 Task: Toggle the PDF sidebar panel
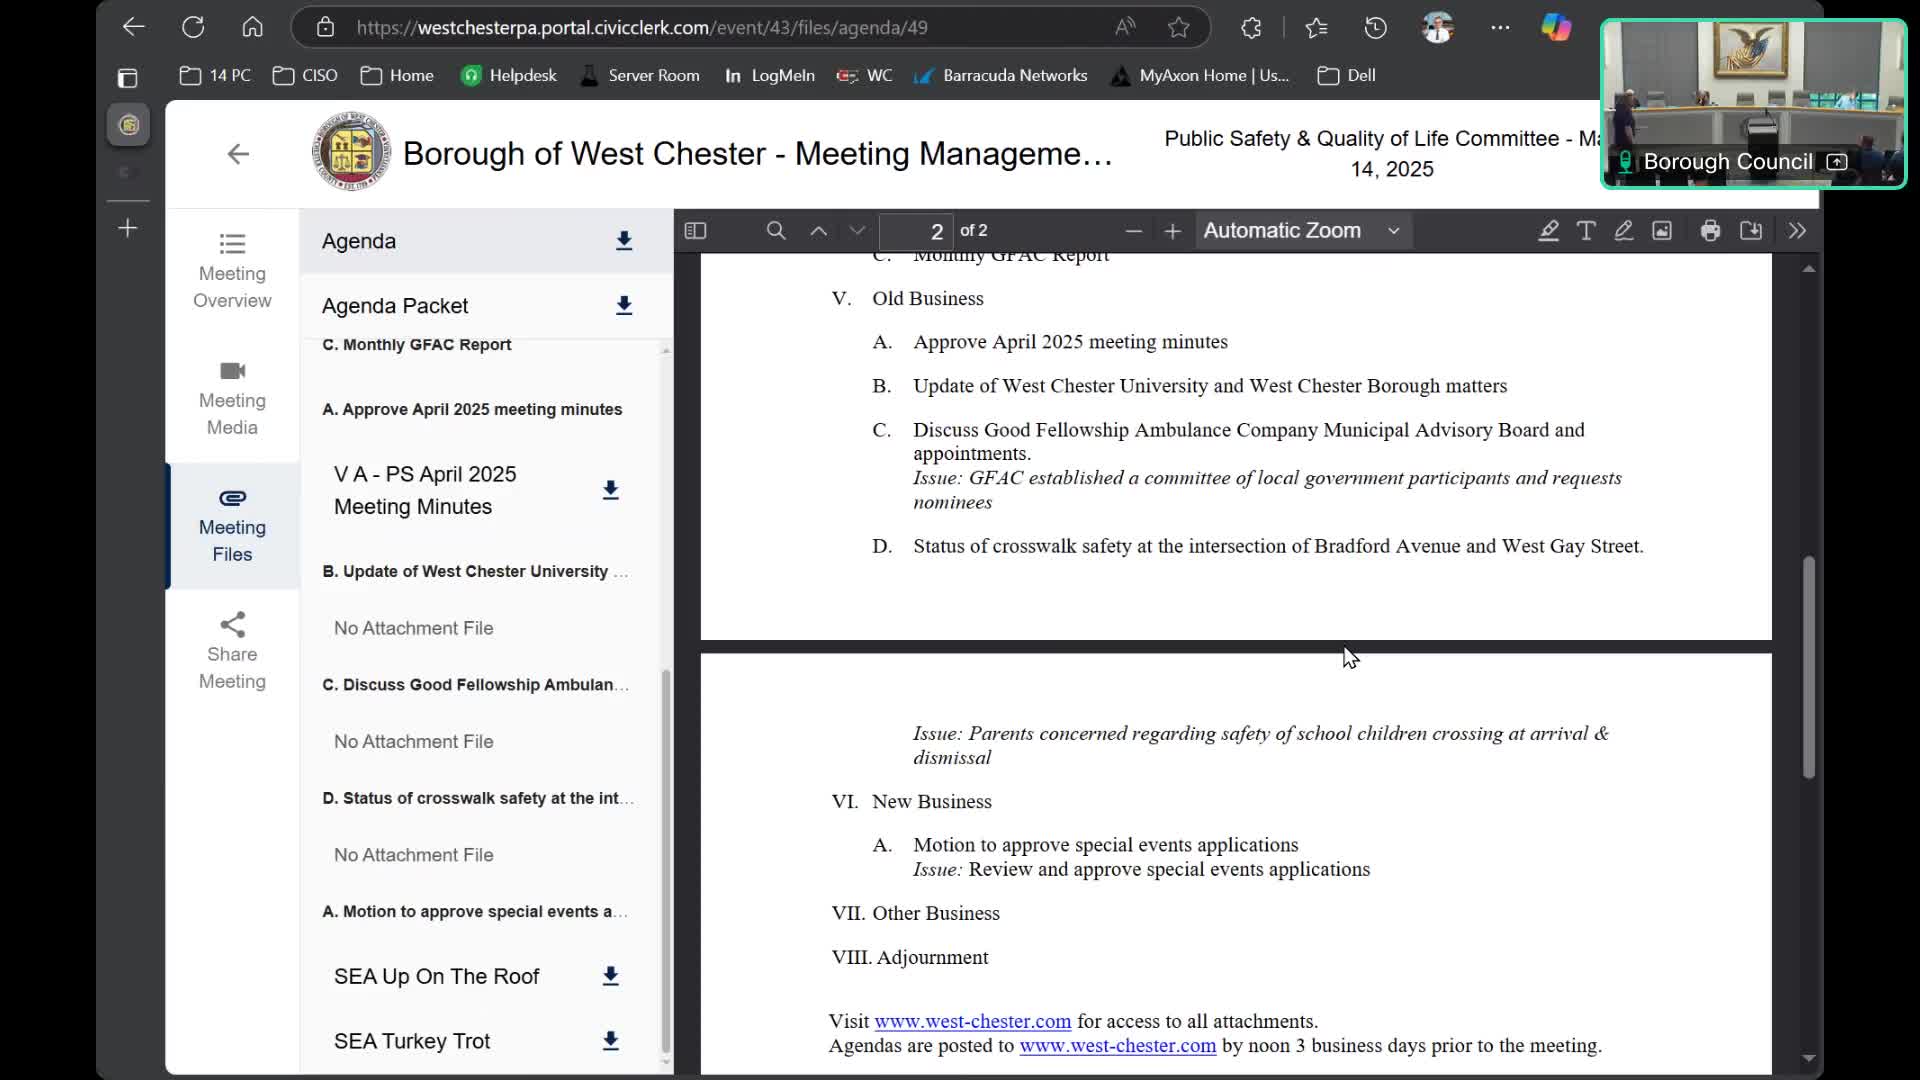click(x=695, y=231)
